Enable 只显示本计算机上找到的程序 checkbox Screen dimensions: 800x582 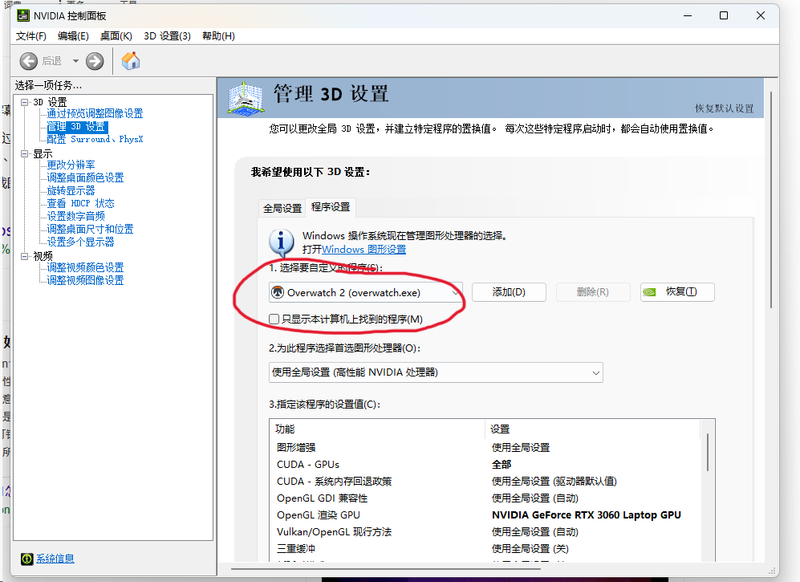pos(275,319)
